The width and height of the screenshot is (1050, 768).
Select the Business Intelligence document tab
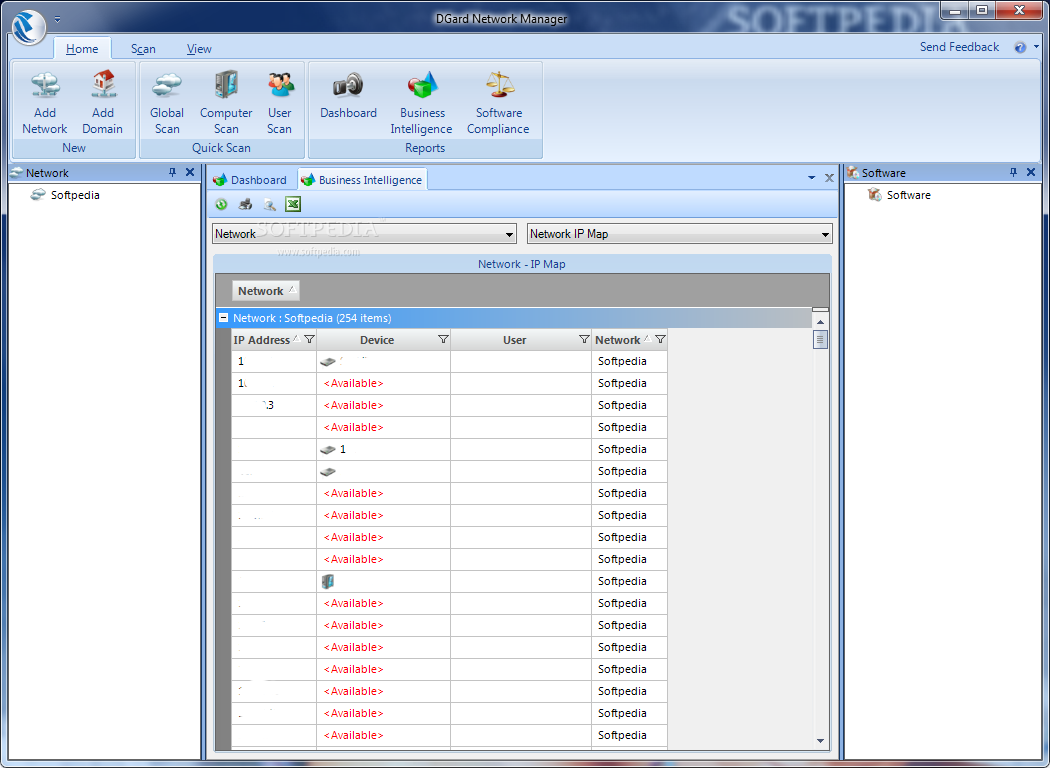coord(362,179)
